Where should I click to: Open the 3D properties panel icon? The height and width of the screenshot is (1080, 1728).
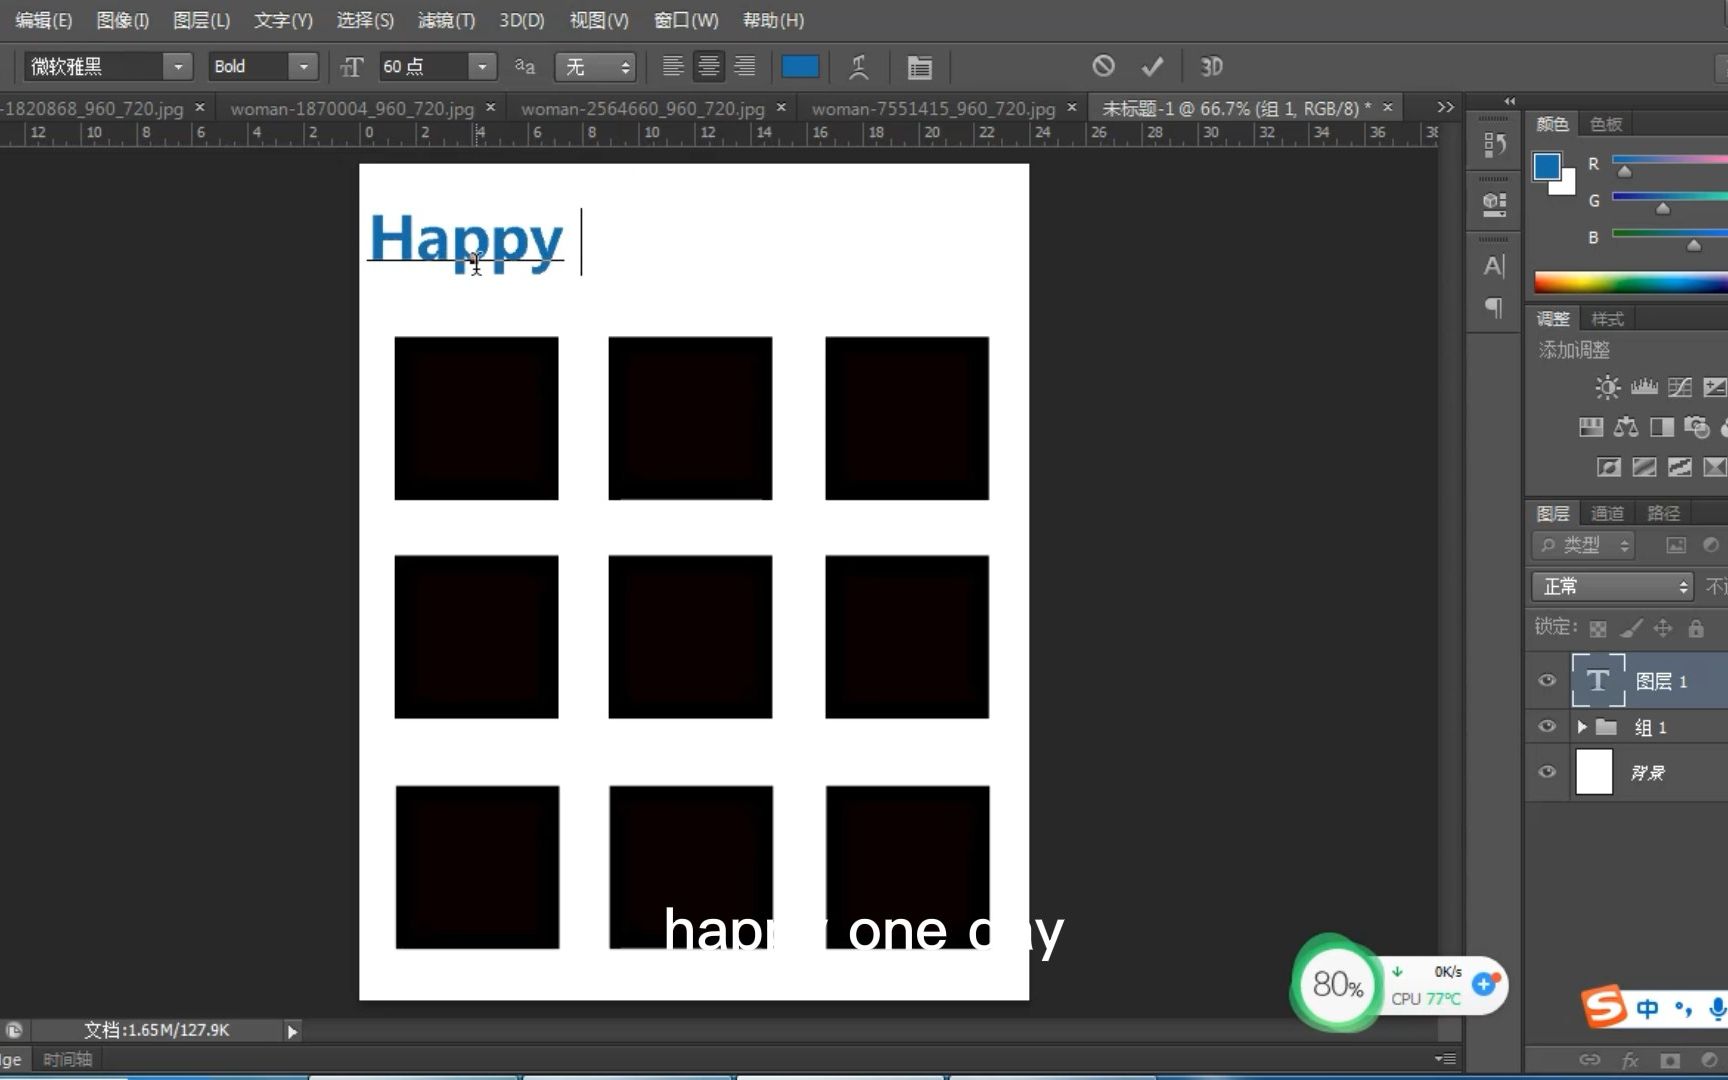pos(1494,205)
